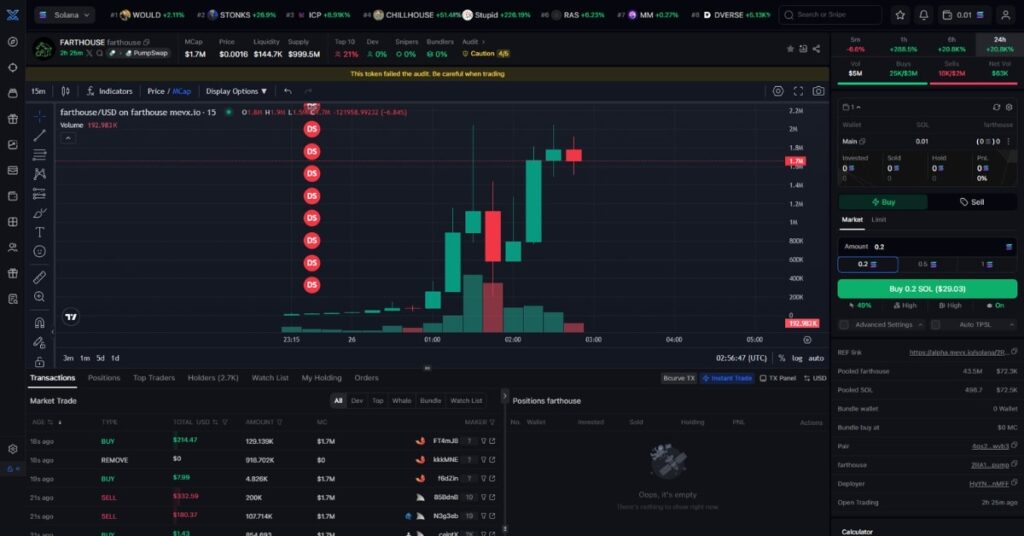The image size is (1024, 536).
Task: Collapse the chart indicator legend arrow
Action: (68, 138)
